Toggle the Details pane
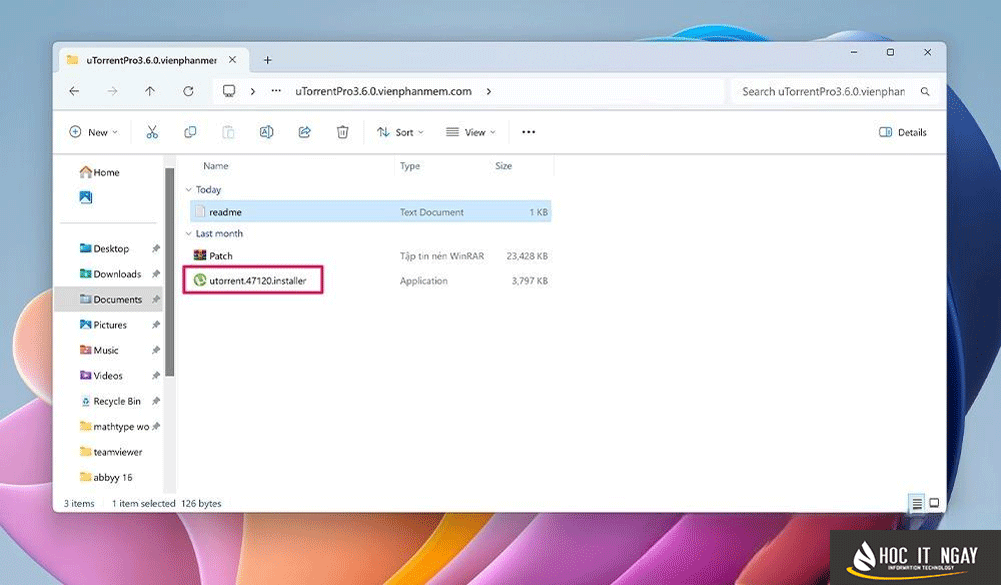Image resolution: width=1001 pixels, height=585 pixels. [x=903, y=132]
